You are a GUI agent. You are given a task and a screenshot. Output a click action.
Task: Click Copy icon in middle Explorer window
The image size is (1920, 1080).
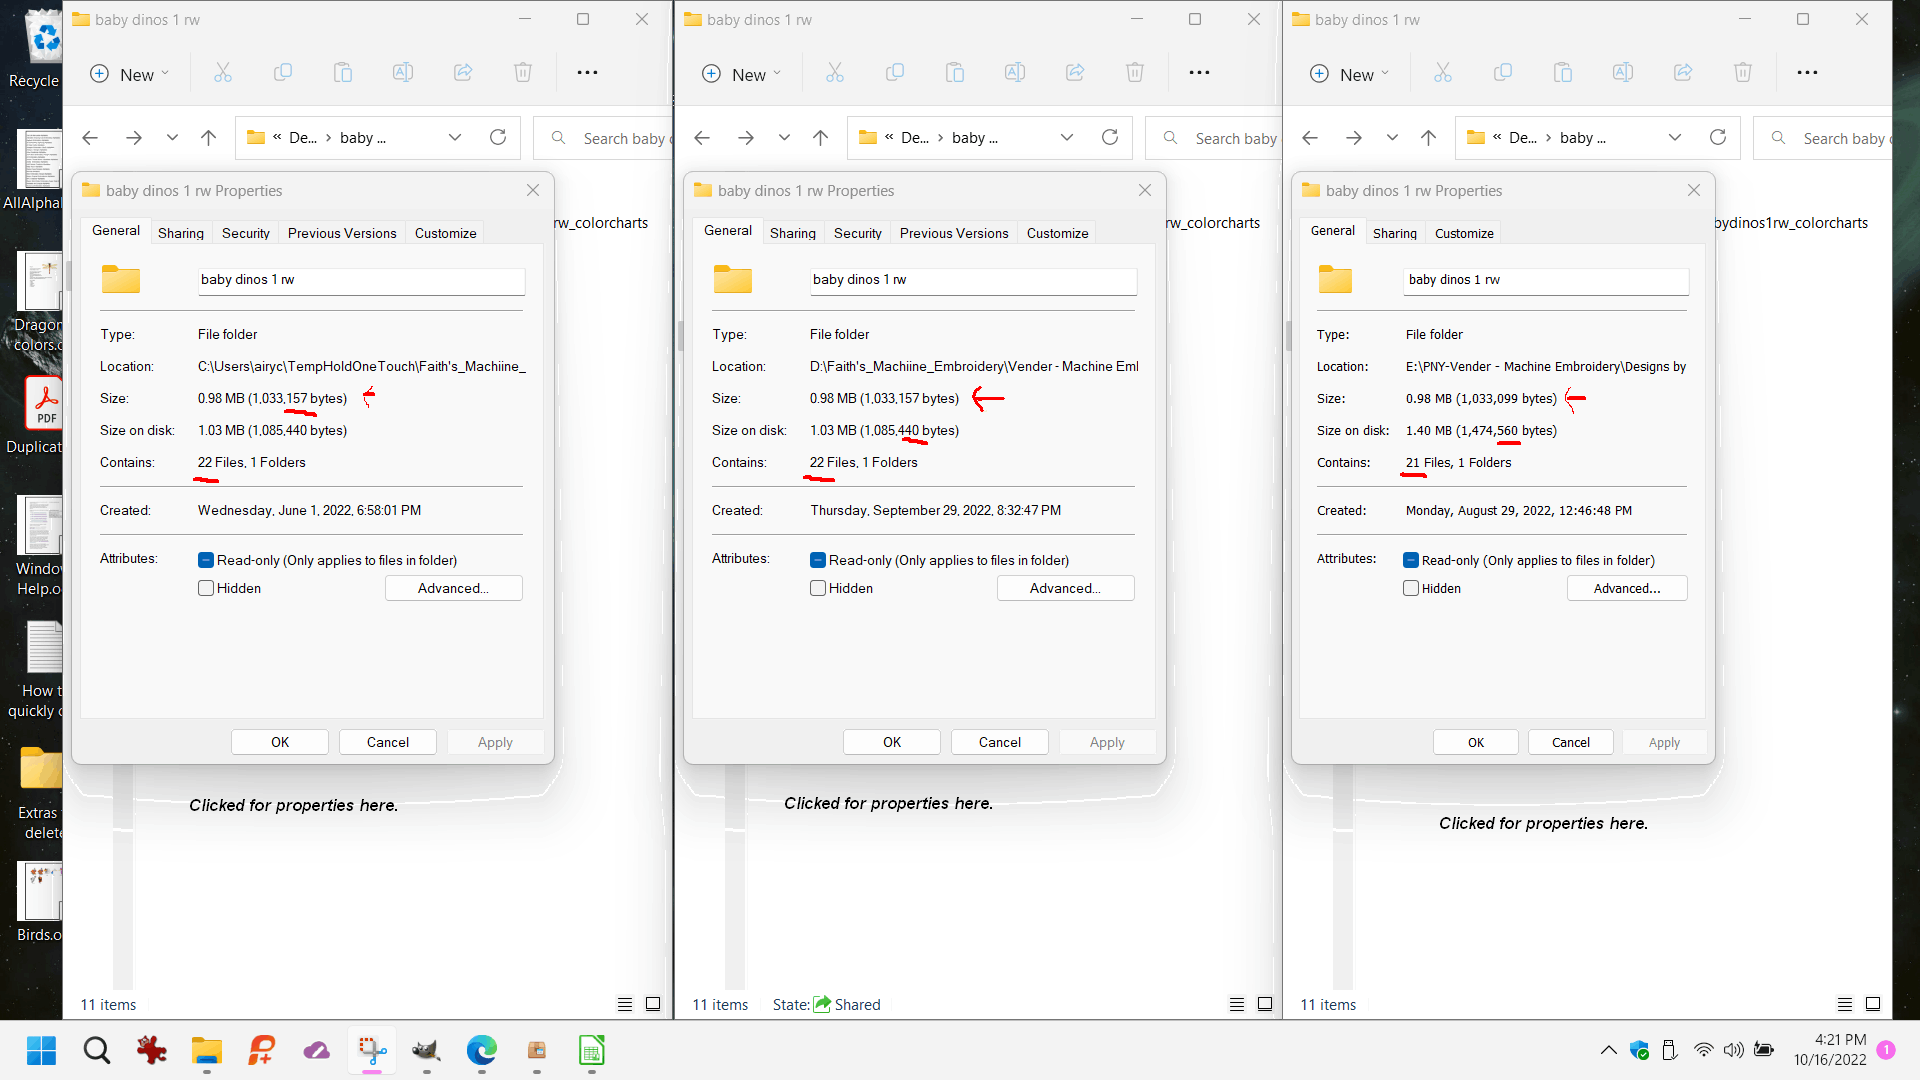click(x=895, y=73)
